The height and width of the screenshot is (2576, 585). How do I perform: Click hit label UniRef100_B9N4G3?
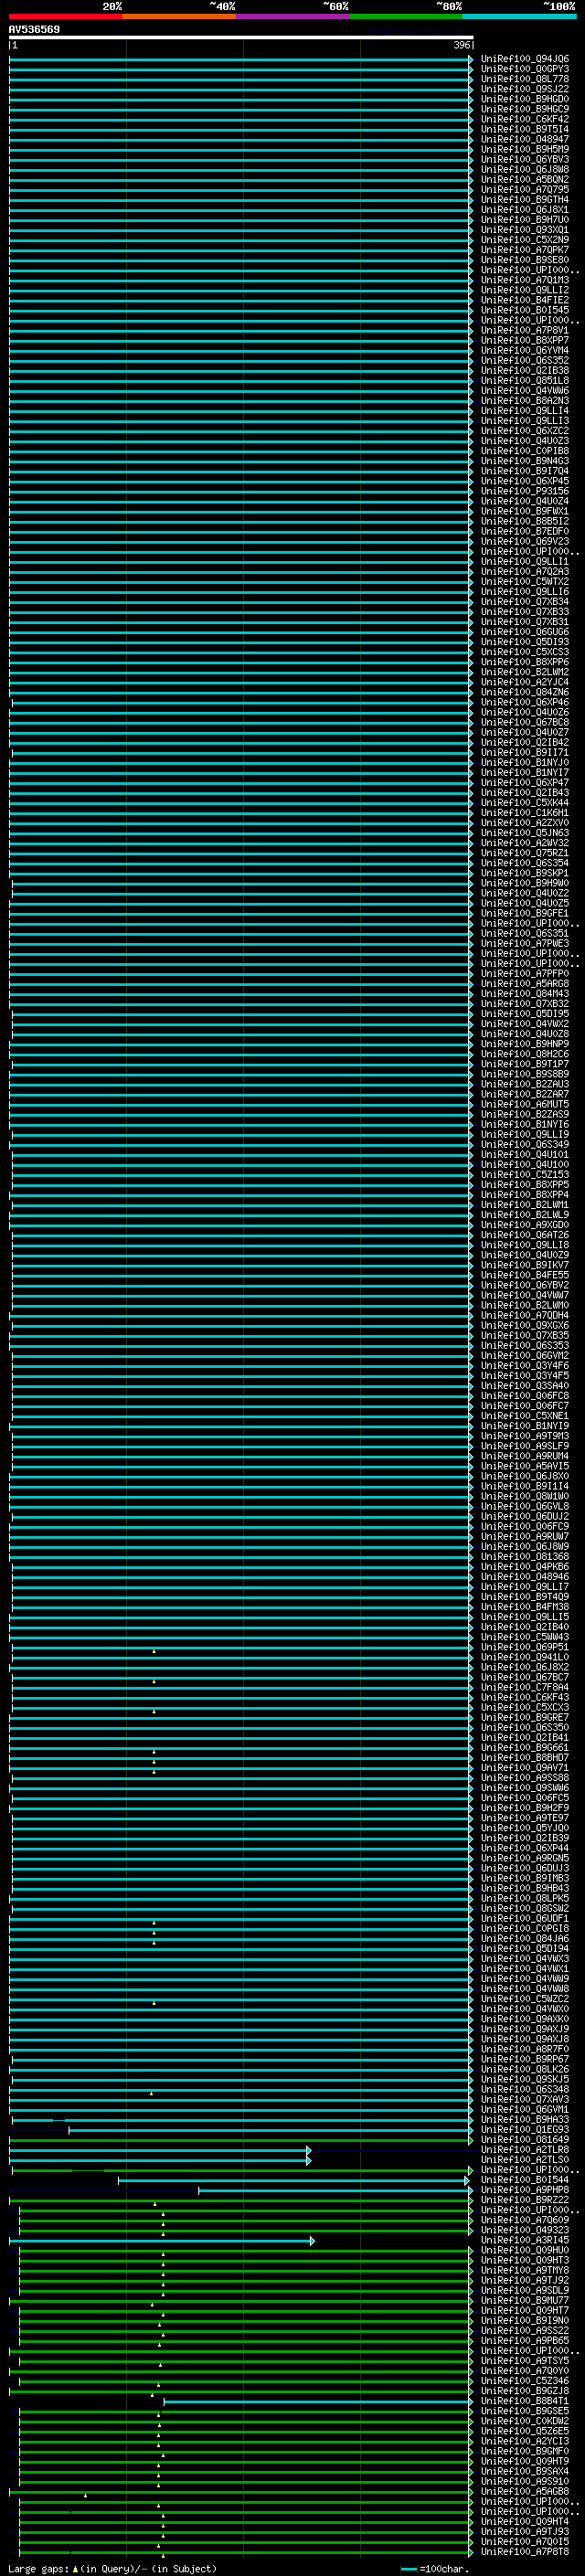525,461
